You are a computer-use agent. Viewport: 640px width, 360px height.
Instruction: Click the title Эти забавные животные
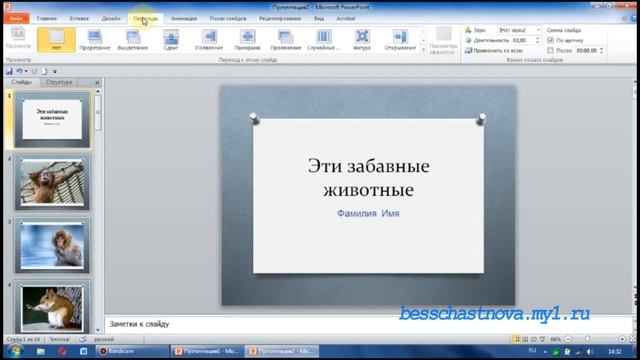pyautogui.click(x=369, y=178)
